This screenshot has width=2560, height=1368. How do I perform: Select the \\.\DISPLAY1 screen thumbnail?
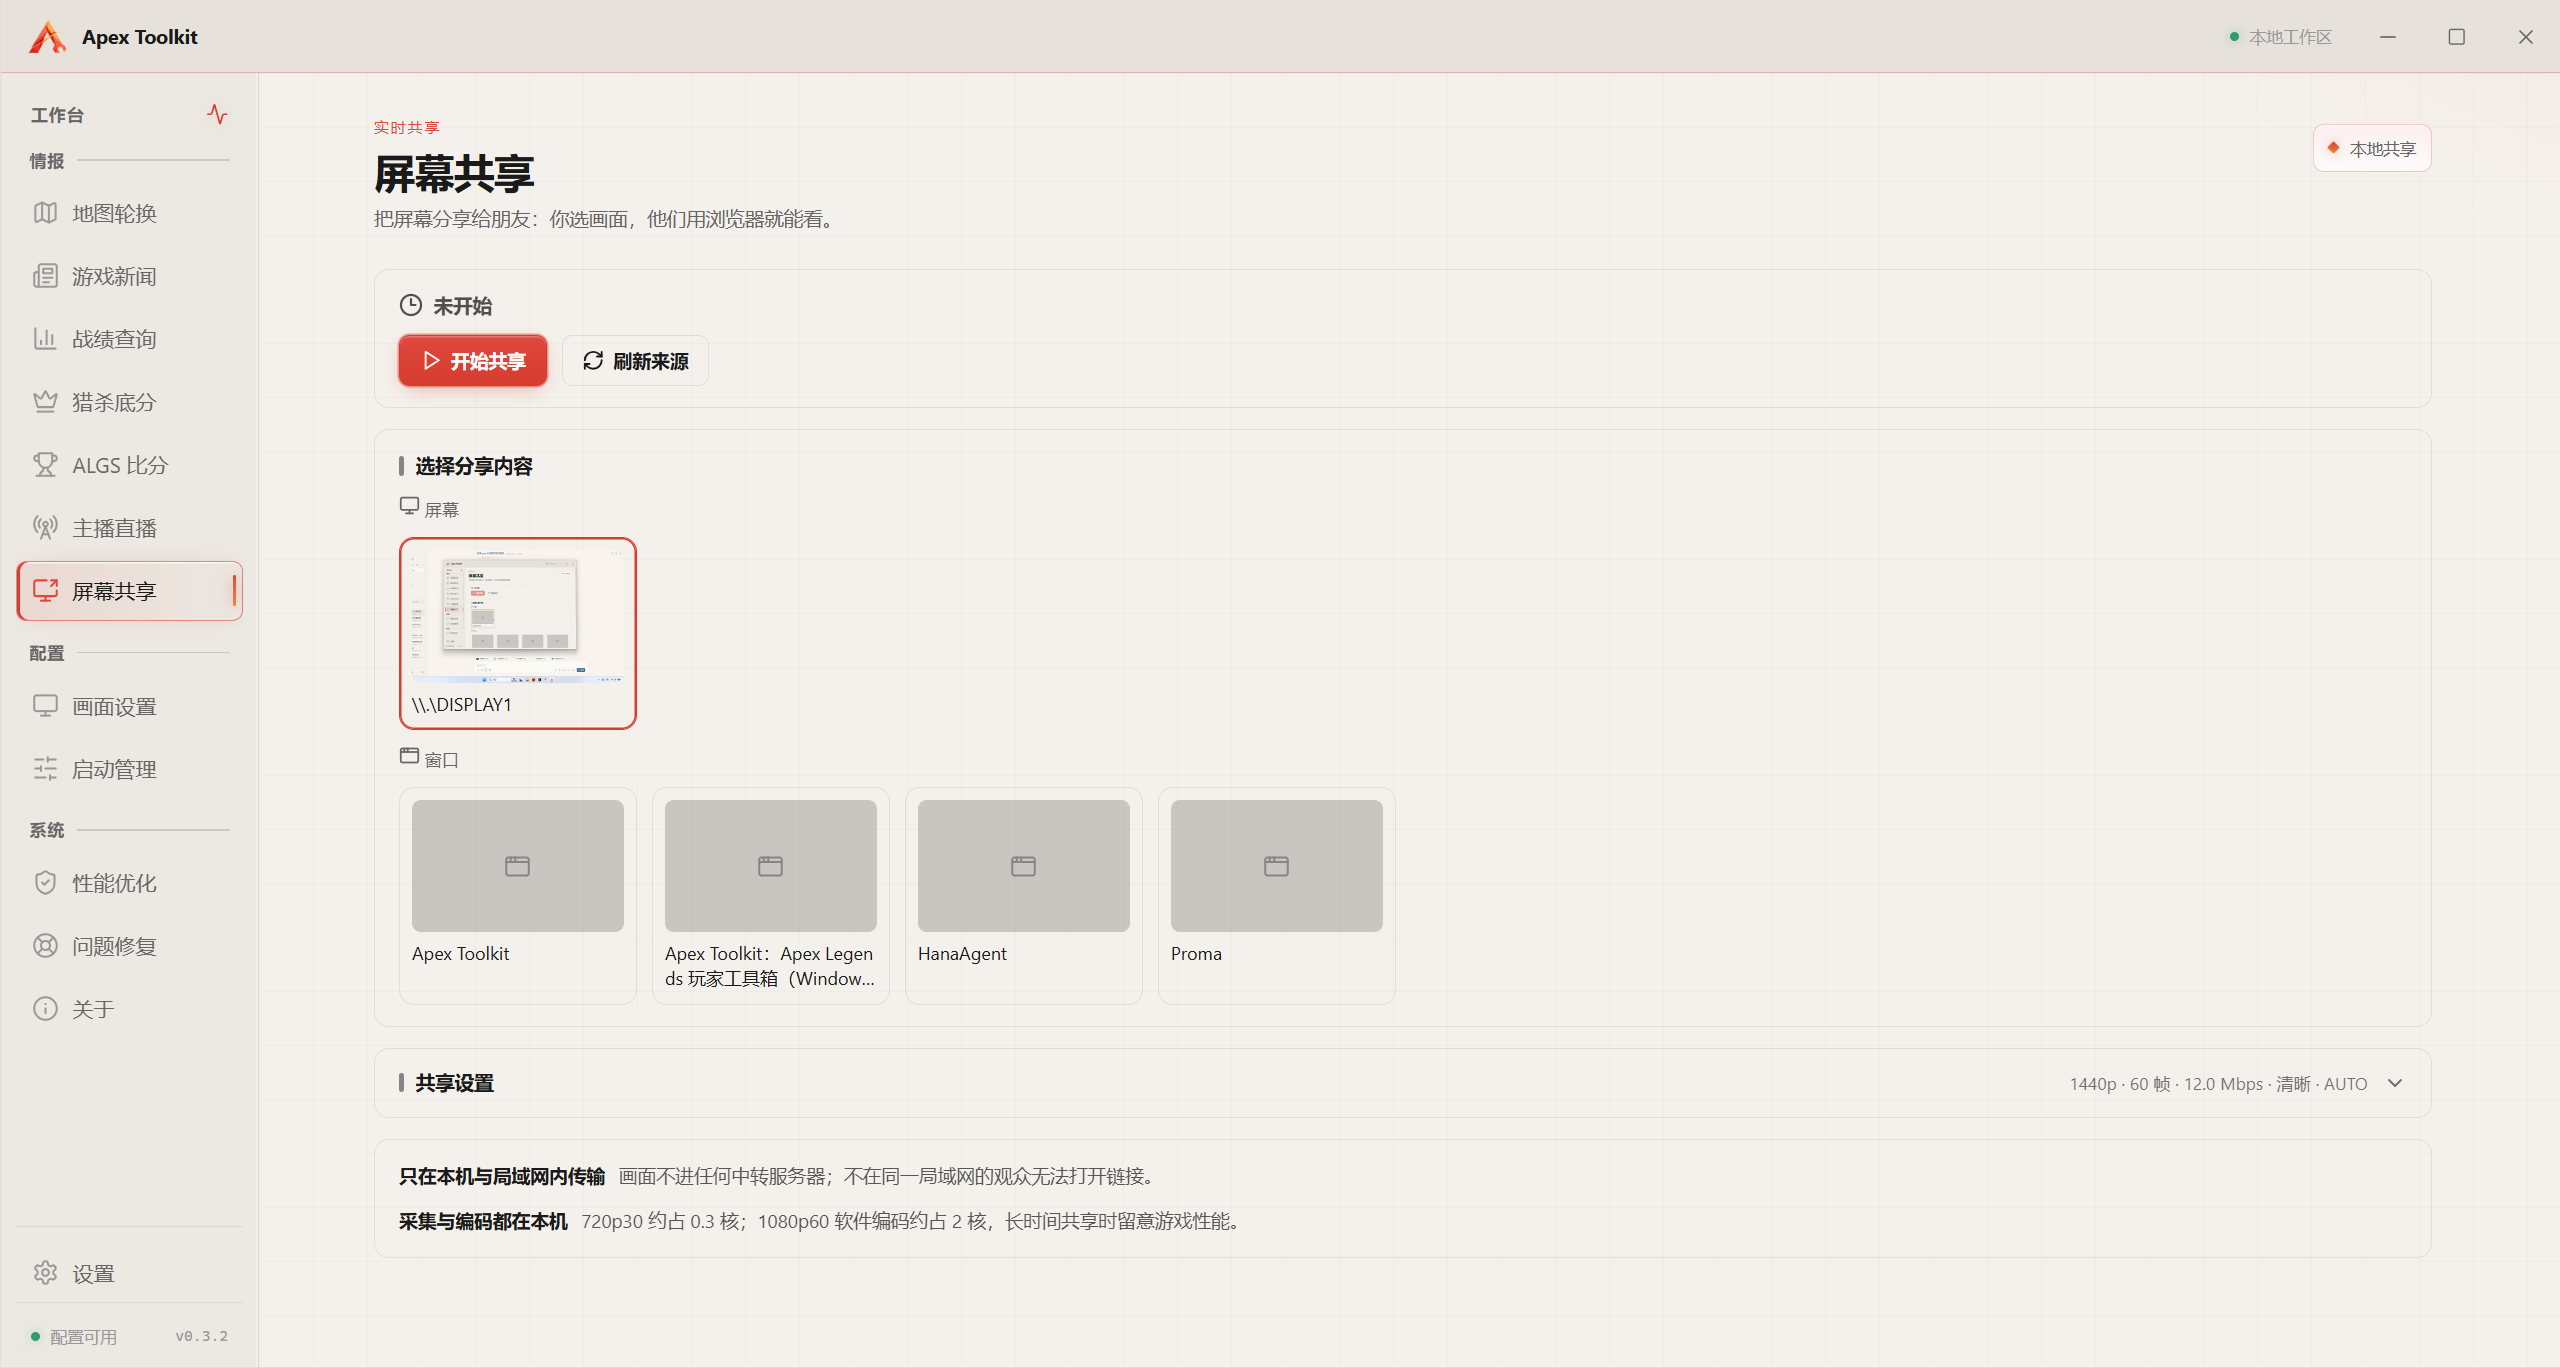tap(518, 633)
